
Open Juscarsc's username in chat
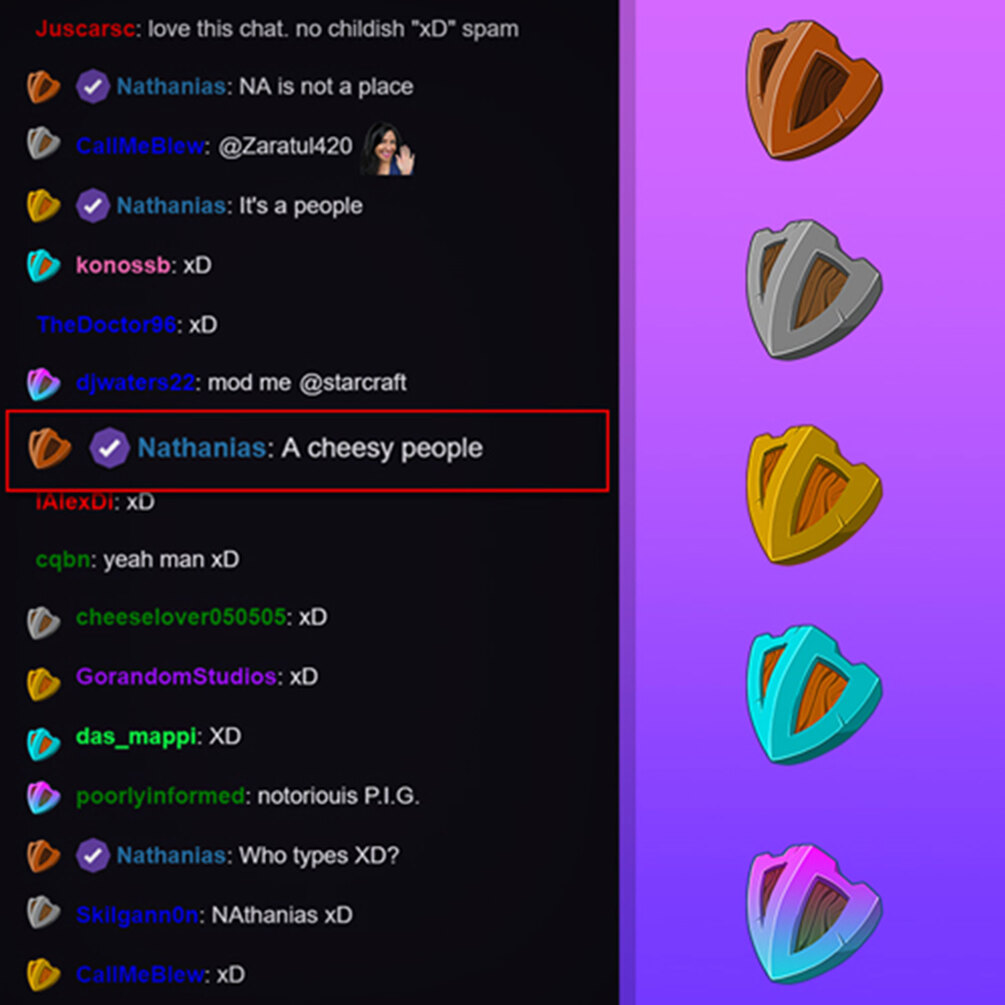[85, 29]
